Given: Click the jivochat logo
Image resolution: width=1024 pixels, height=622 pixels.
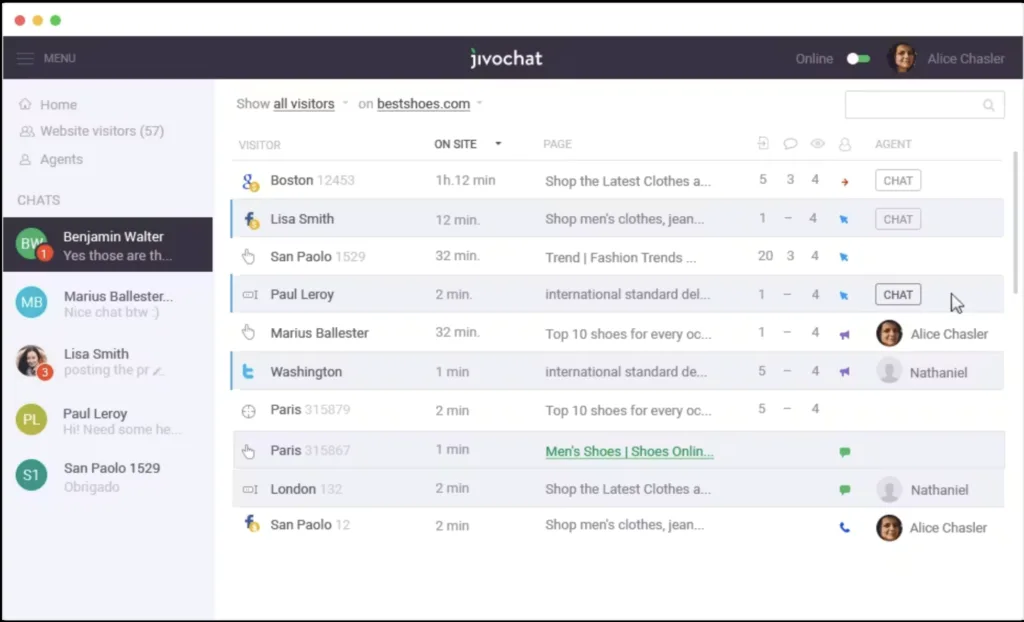Looking at the screenshot, I should (506, 58).
